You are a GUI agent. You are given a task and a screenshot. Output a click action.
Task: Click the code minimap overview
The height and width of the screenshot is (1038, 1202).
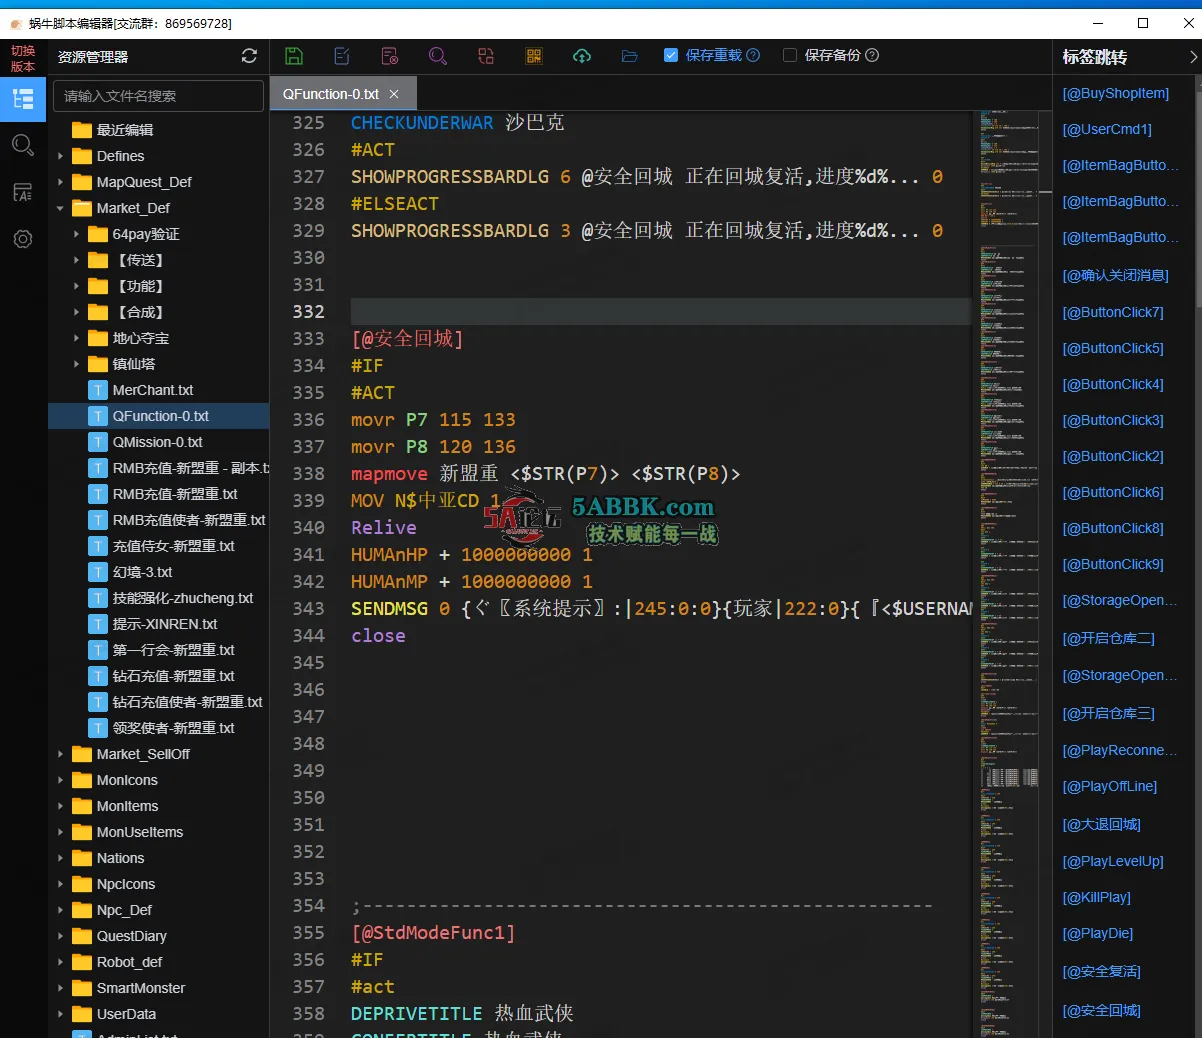click(x=1010, y=574)
